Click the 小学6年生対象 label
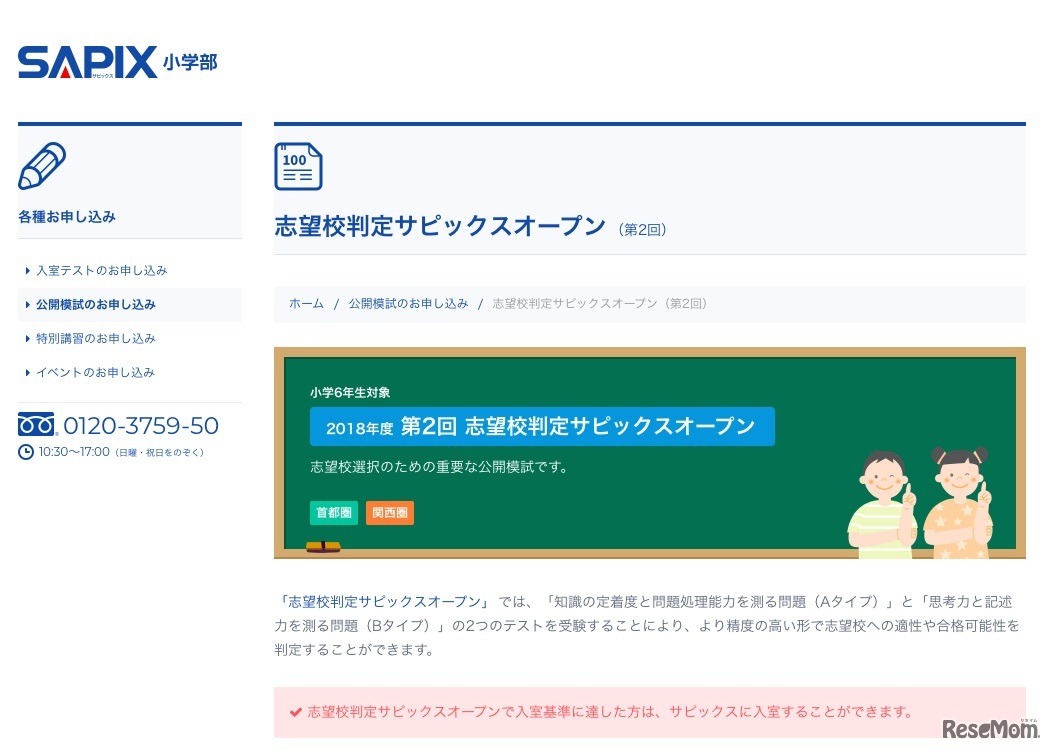 tap(350, 393)
